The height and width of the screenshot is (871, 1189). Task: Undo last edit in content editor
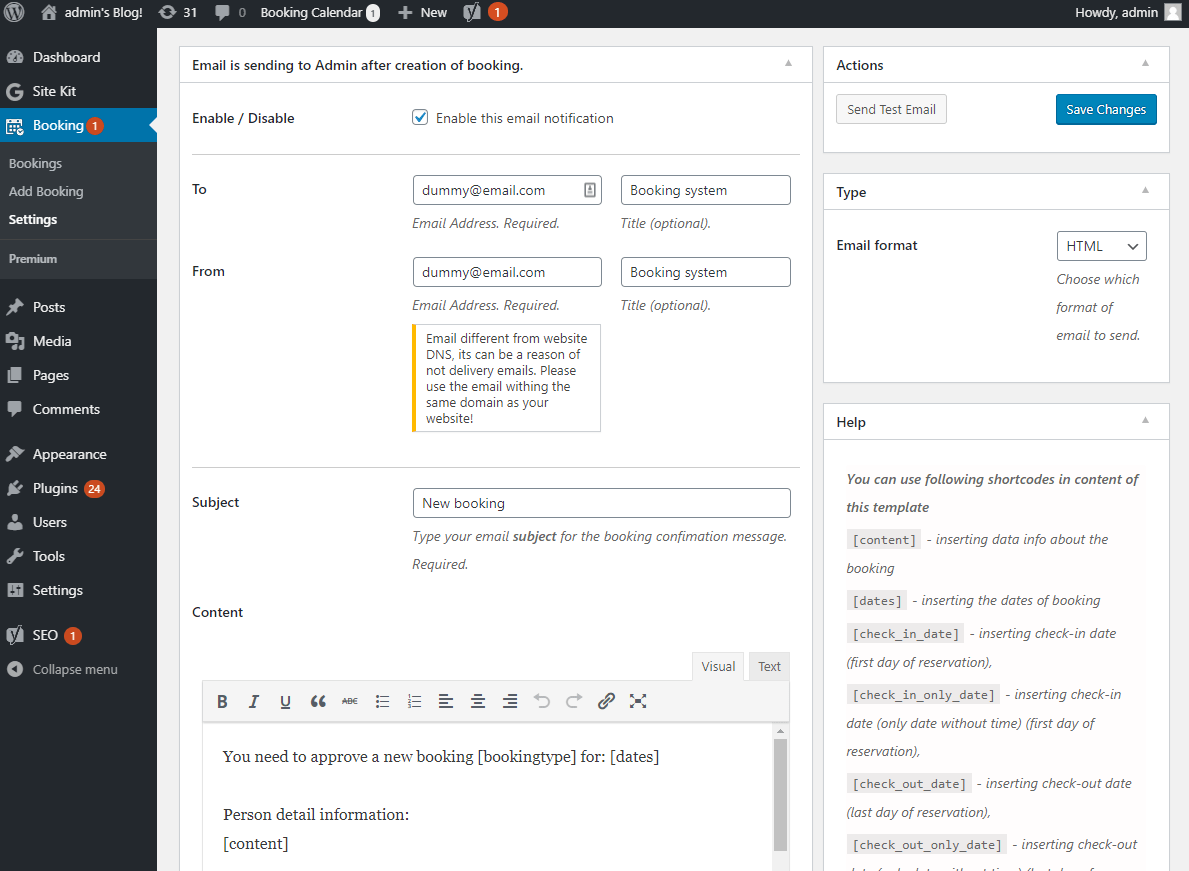coord(541,701)
